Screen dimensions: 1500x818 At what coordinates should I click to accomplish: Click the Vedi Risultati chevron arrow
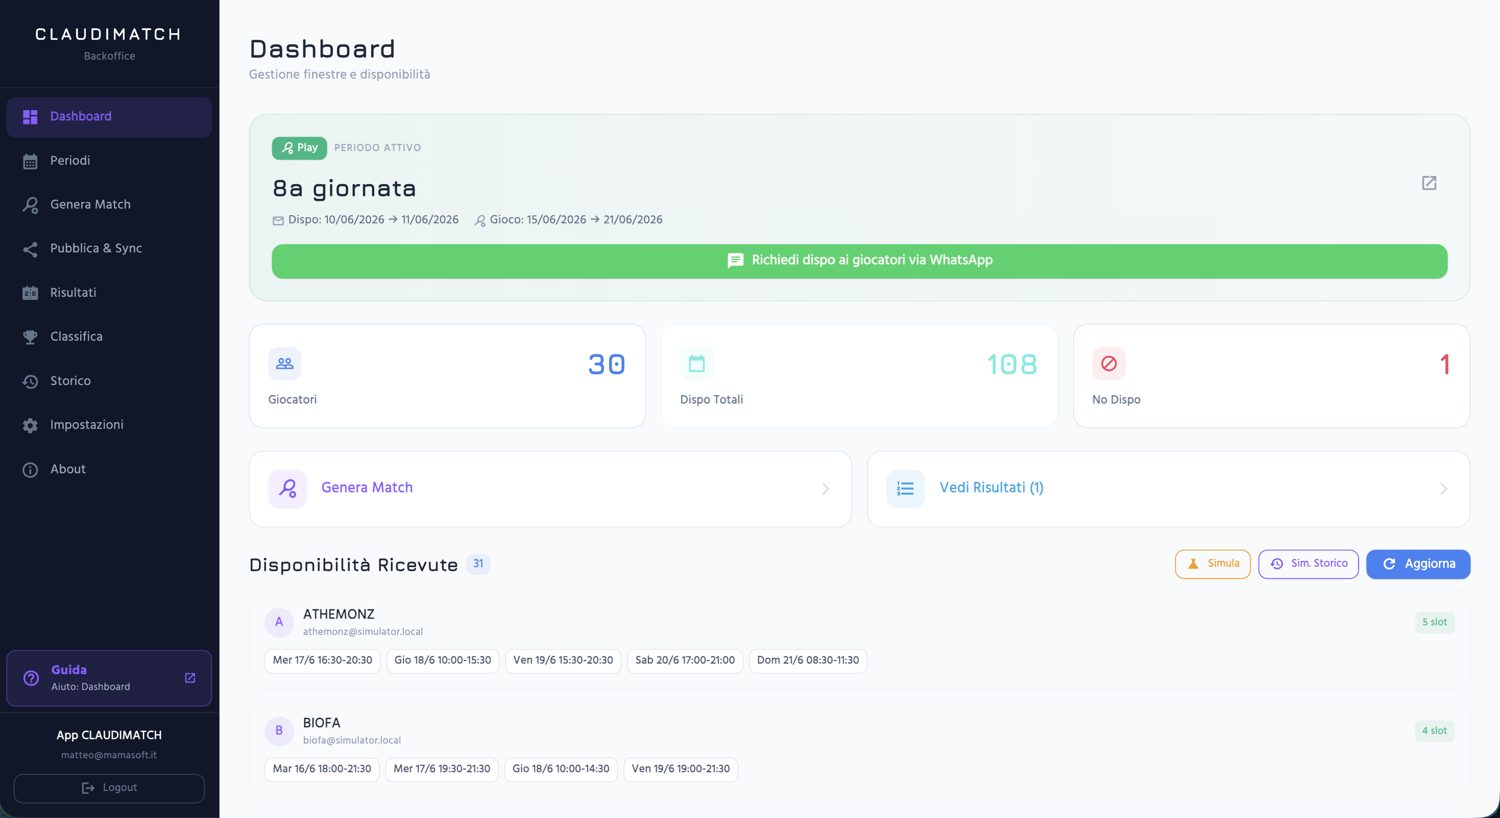[1443, 489]
